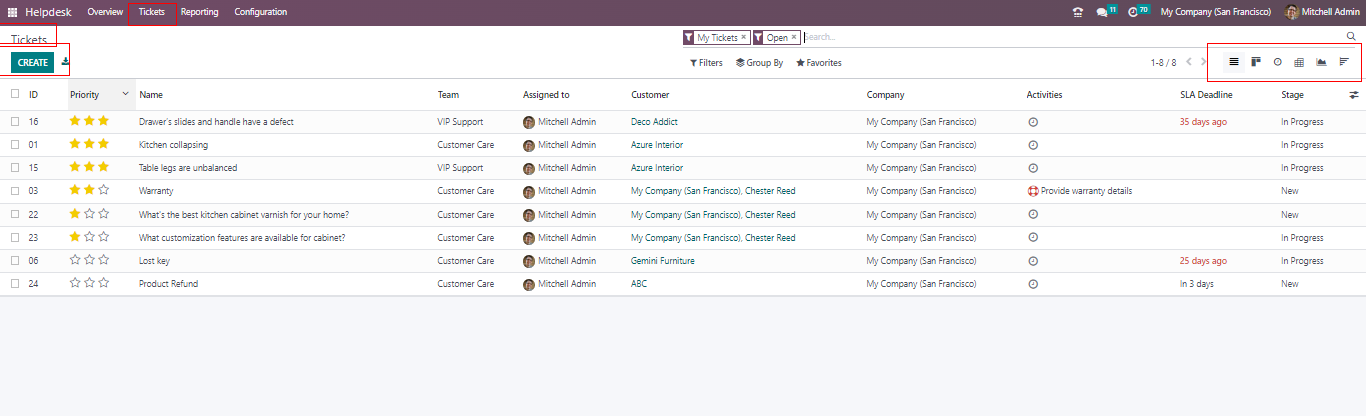
Task: Expand the Filters dropdown
Action: [x=706, y=63]
